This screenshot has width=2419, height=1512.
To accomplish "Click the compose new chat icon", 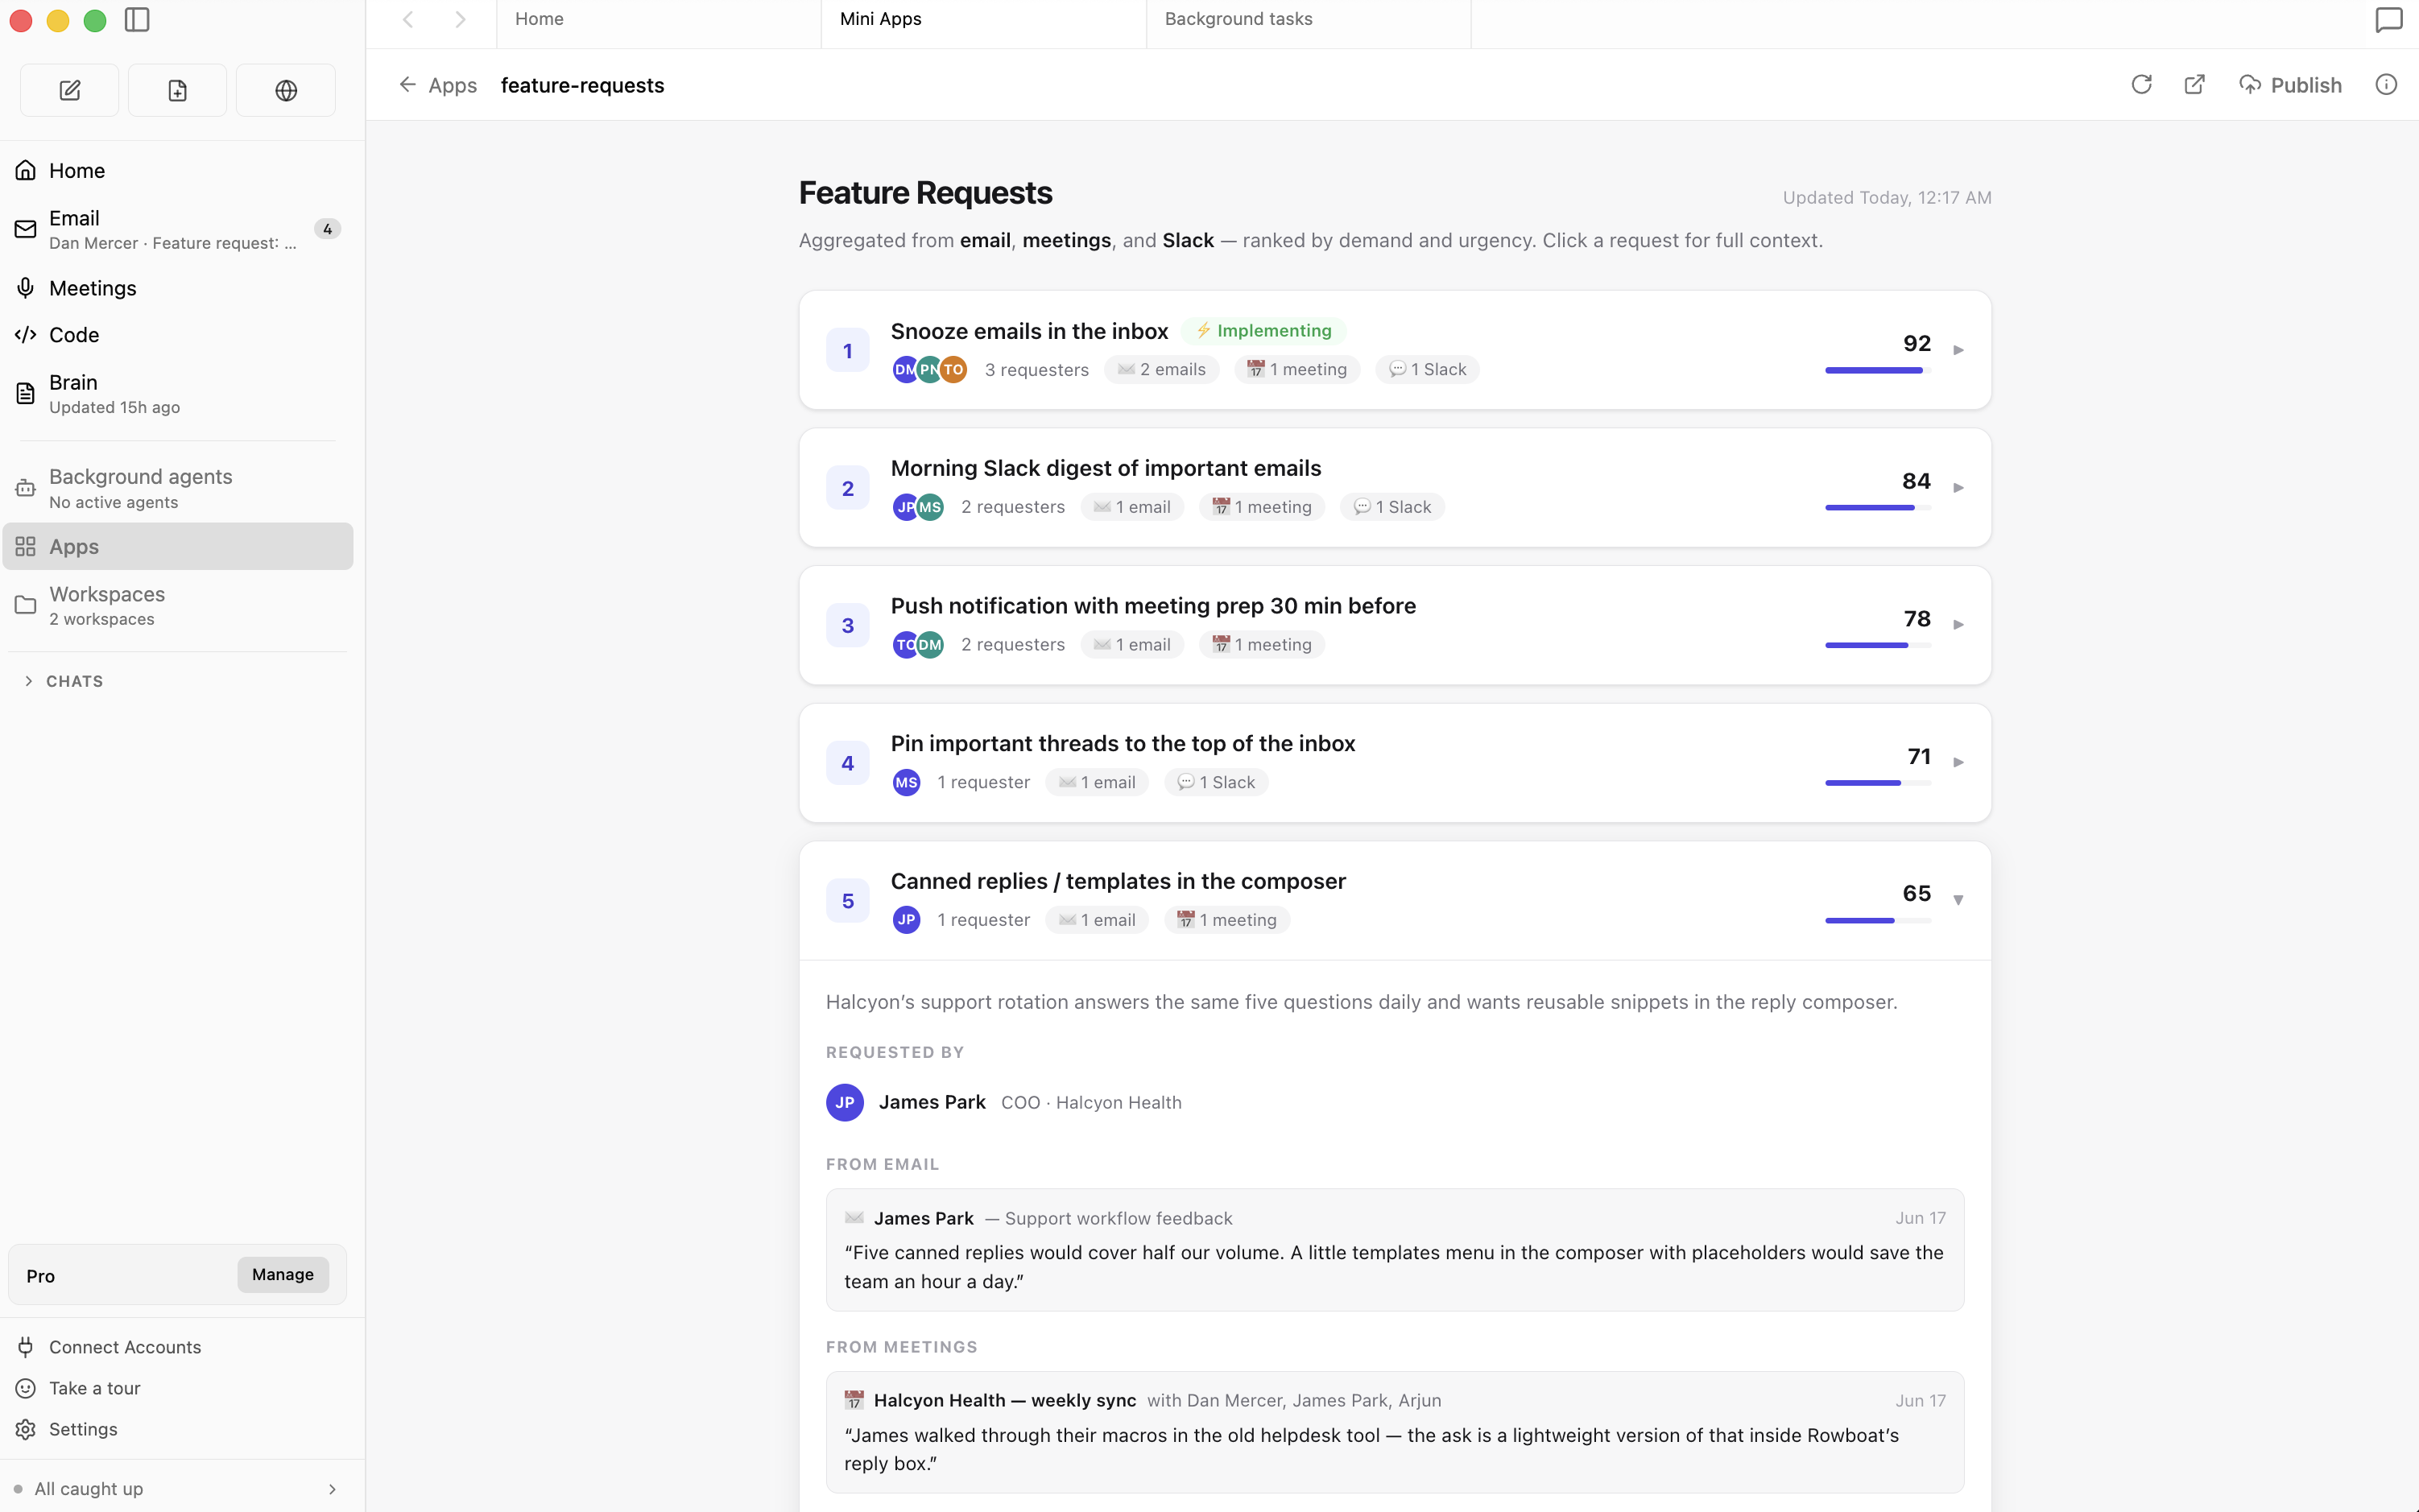I will [x=69, y=90].
